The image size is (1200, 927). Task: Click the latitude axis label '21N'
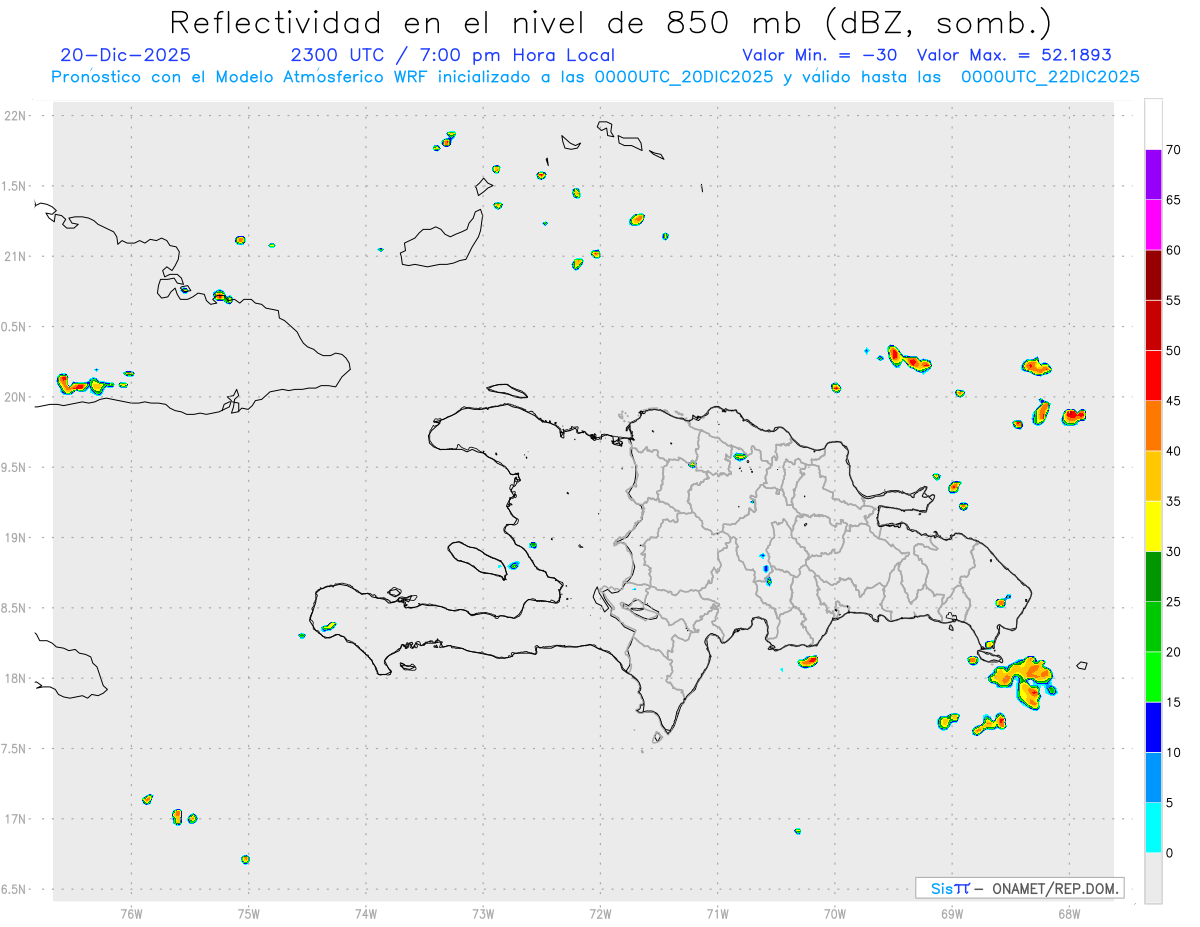point(17,256)
